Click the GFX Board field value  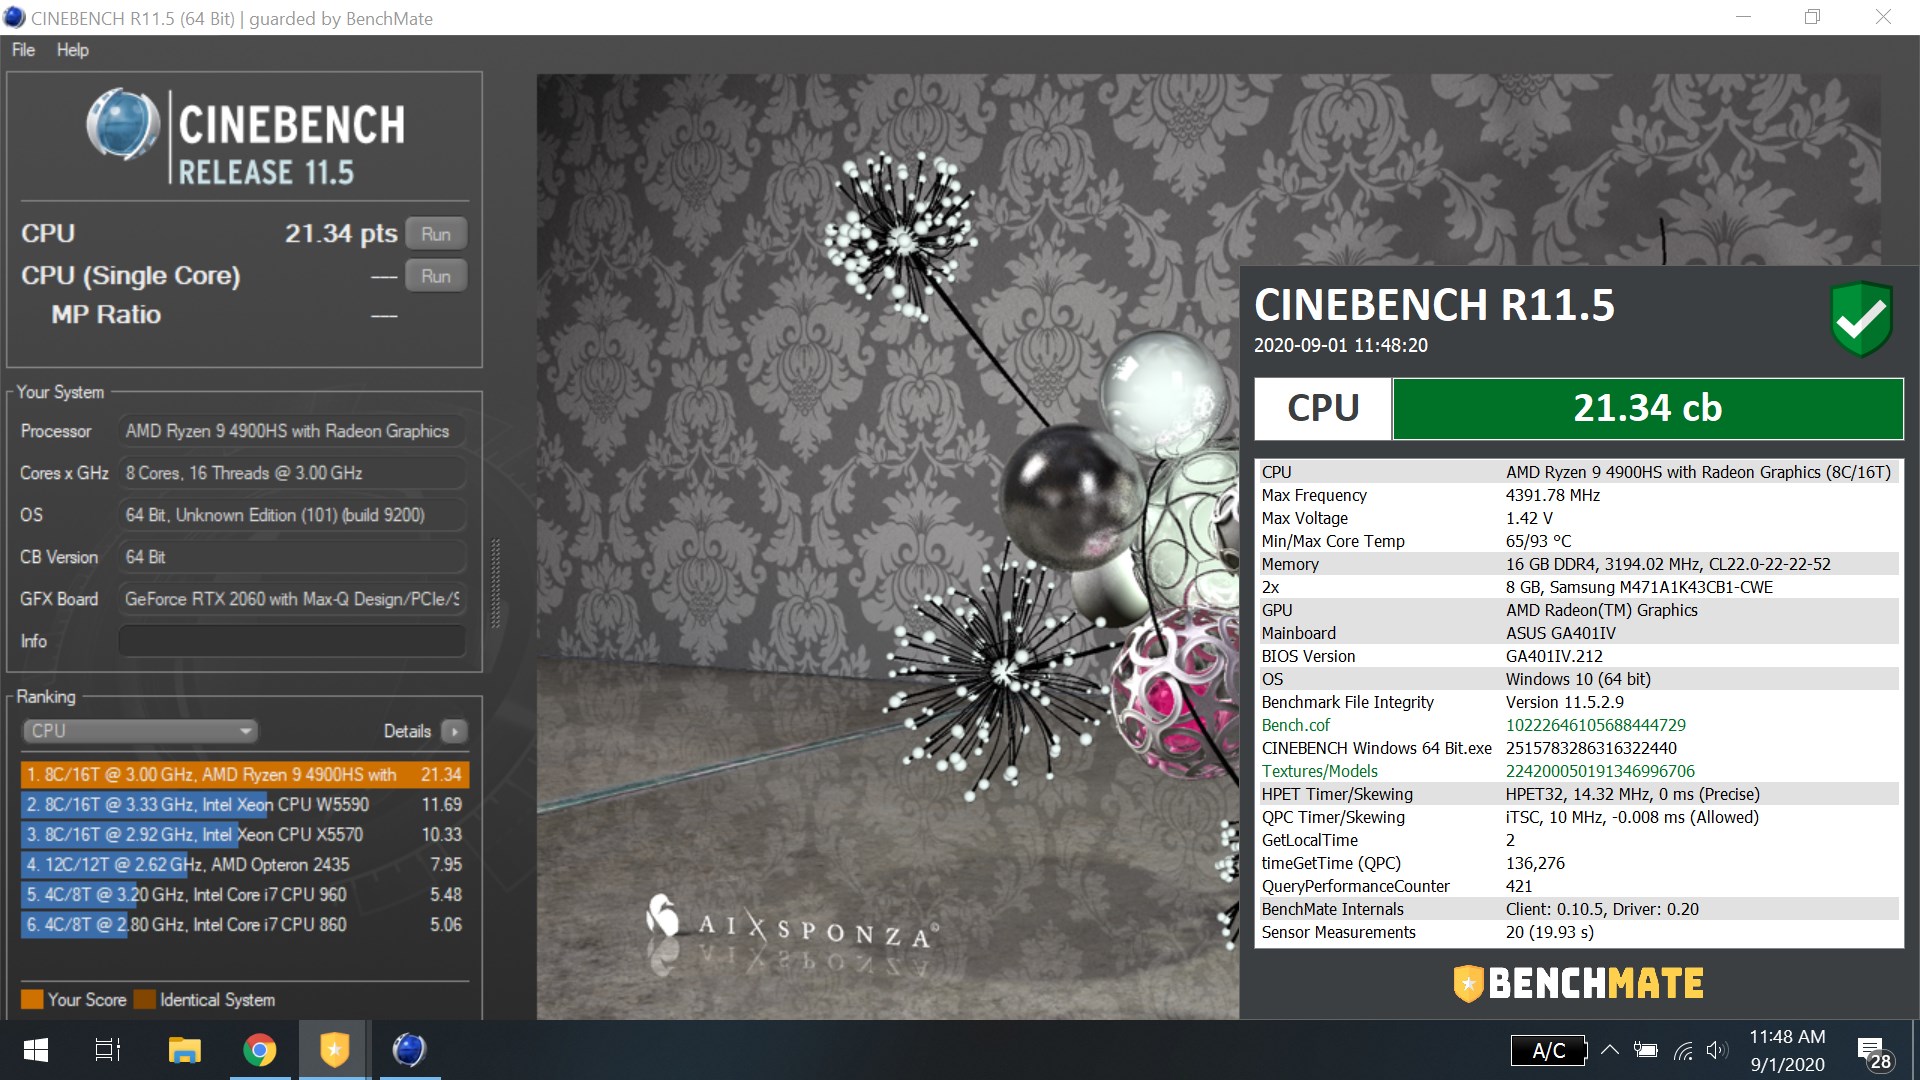[292, 599]
